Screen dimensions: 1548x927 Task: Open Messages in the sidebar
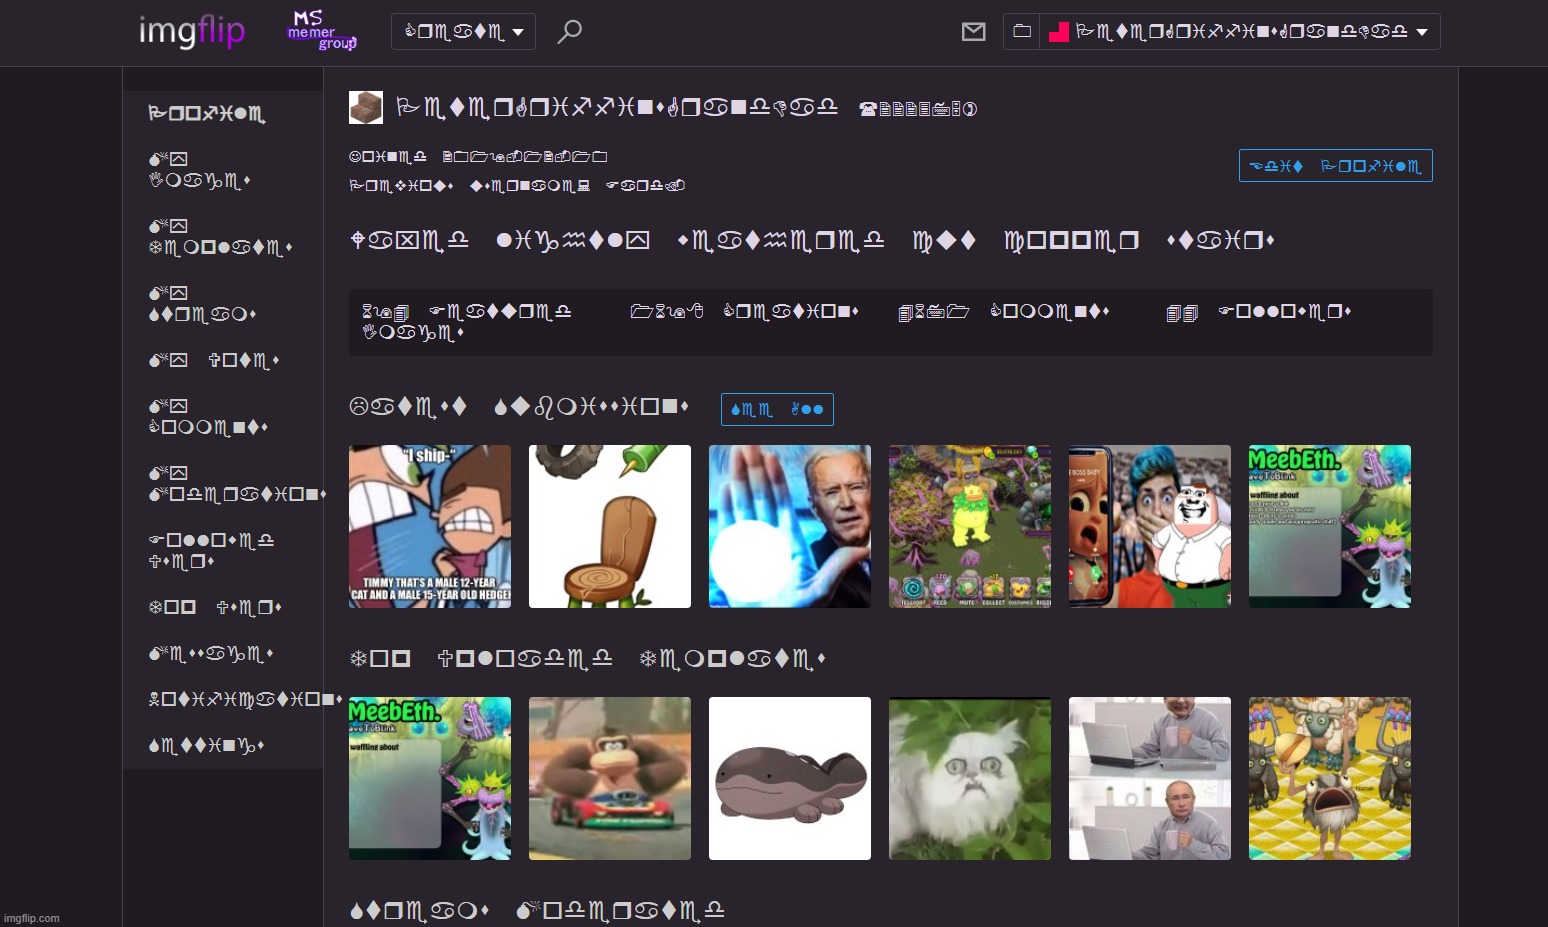[x=211, y=653]
